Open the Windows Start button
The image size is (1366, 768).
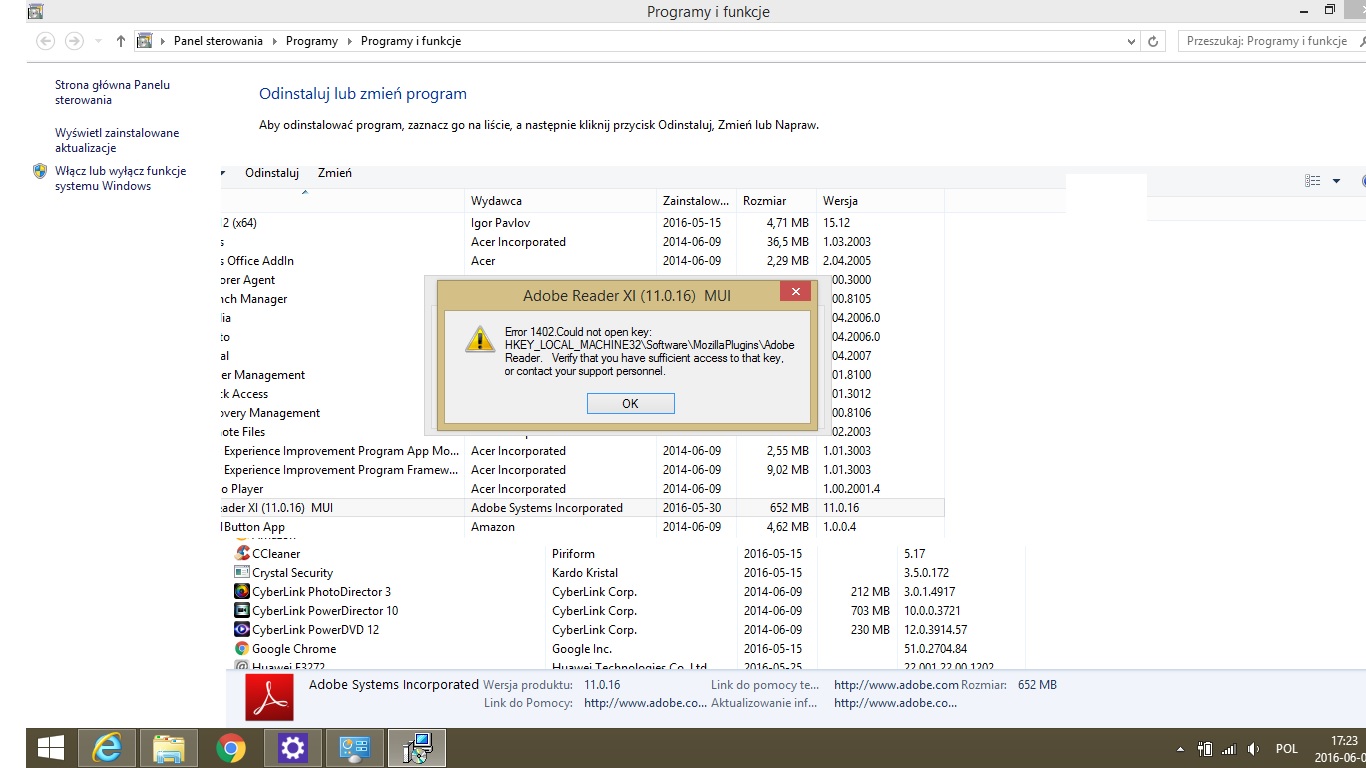51,747
